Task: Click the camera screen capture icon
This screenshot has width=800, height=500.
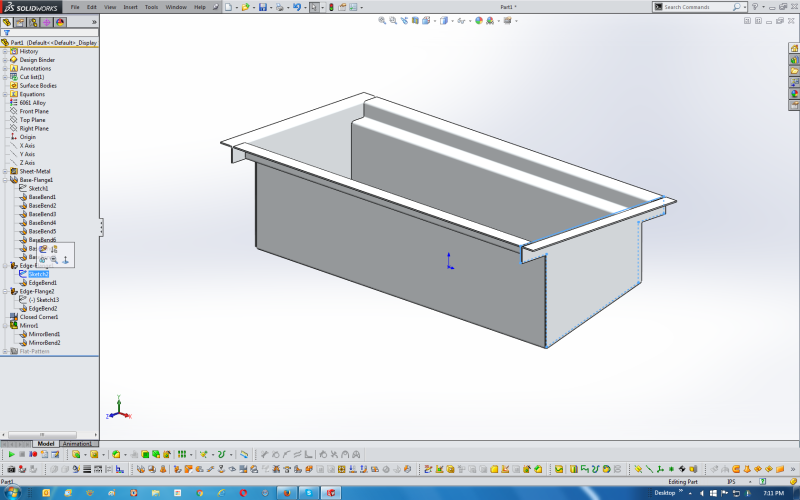Action: [11, 469]
